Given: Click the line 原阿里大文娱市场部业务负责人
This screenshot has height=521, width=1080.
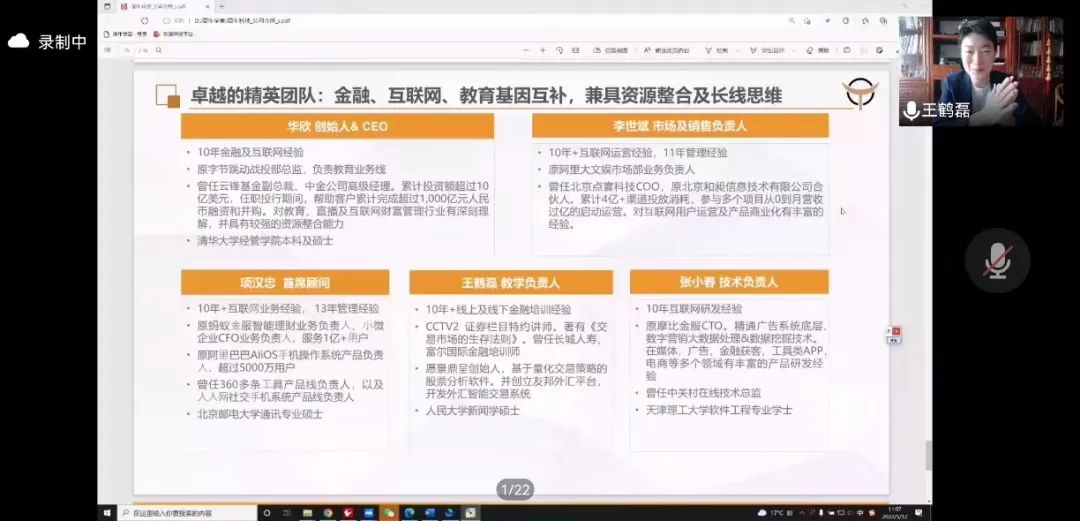Looking at the screenshot, I should 622,170.
